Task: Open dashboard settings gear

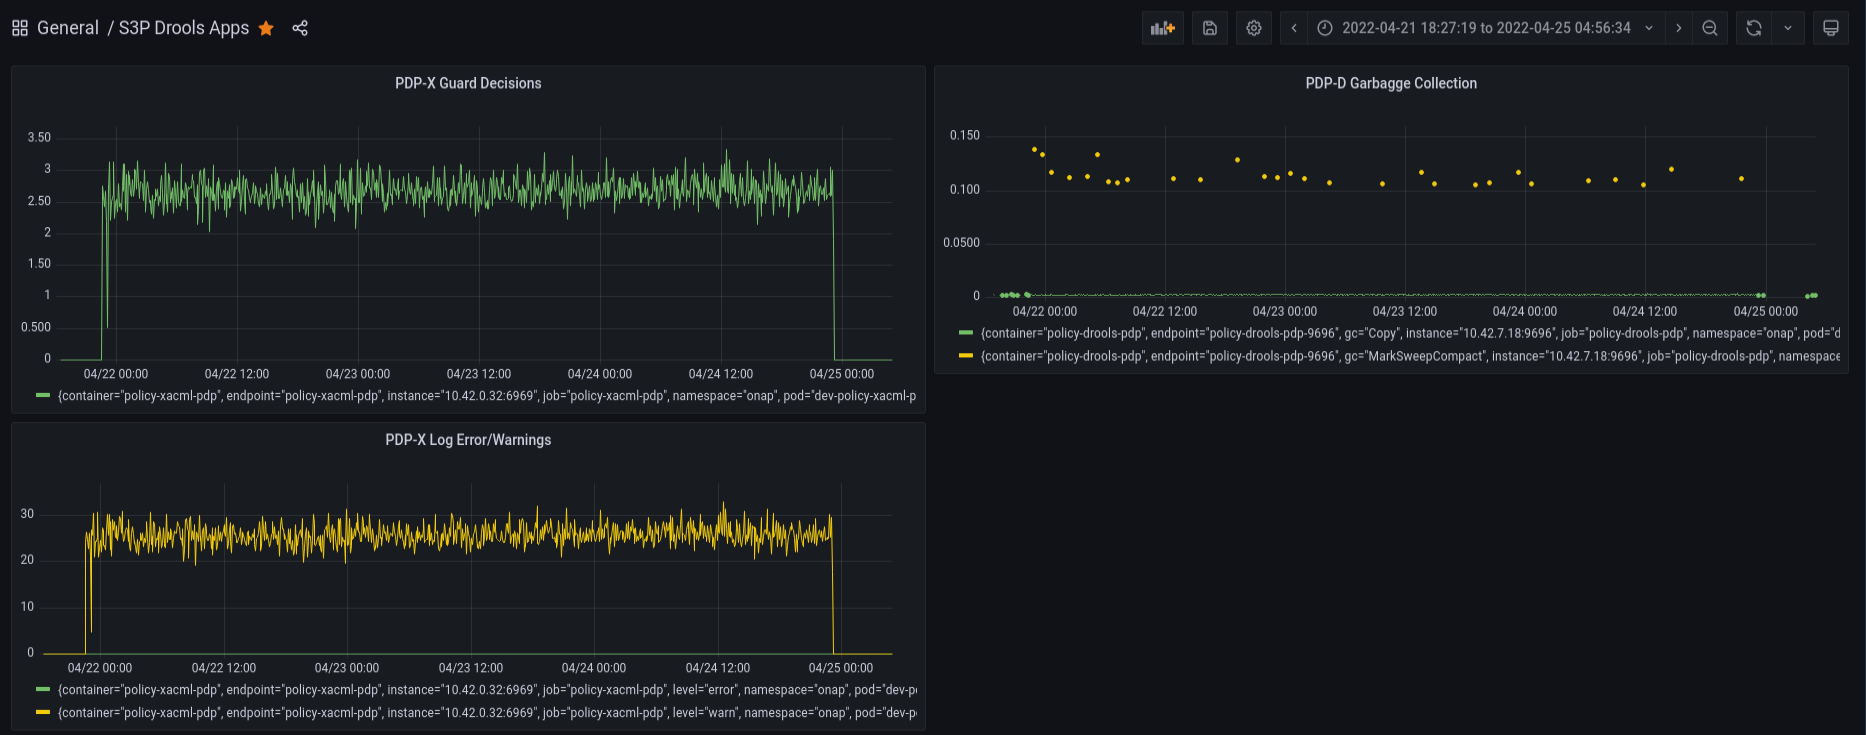Action: pos(1254,28)
